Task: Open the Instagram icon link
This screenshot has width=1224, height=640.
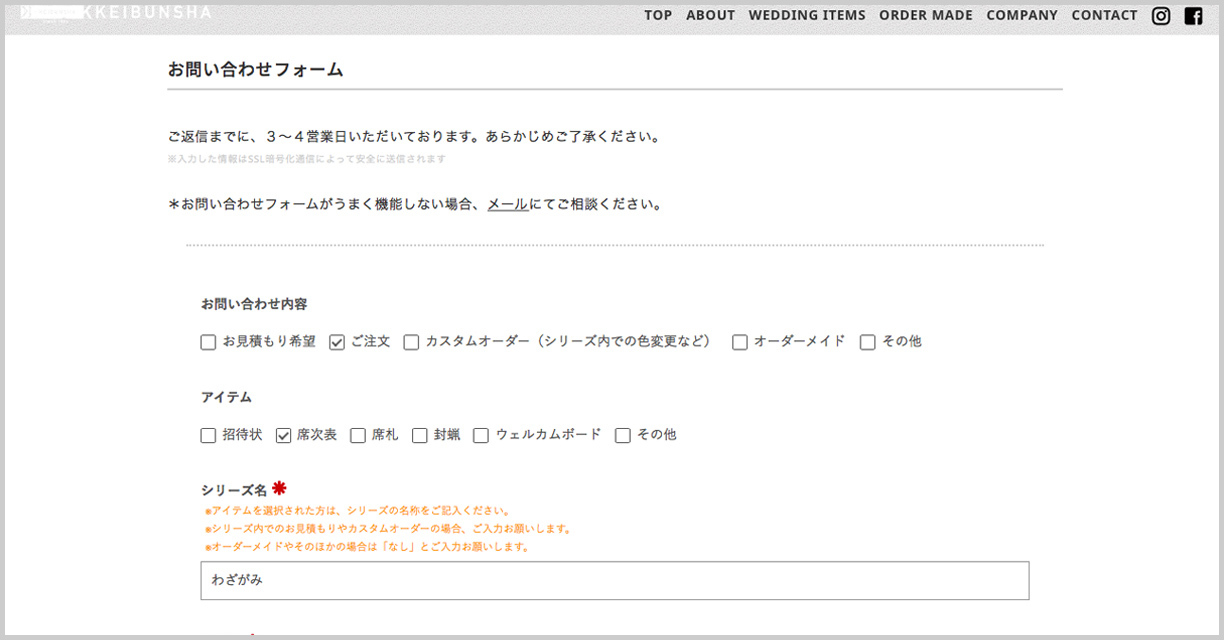Action: [1161, 16]
